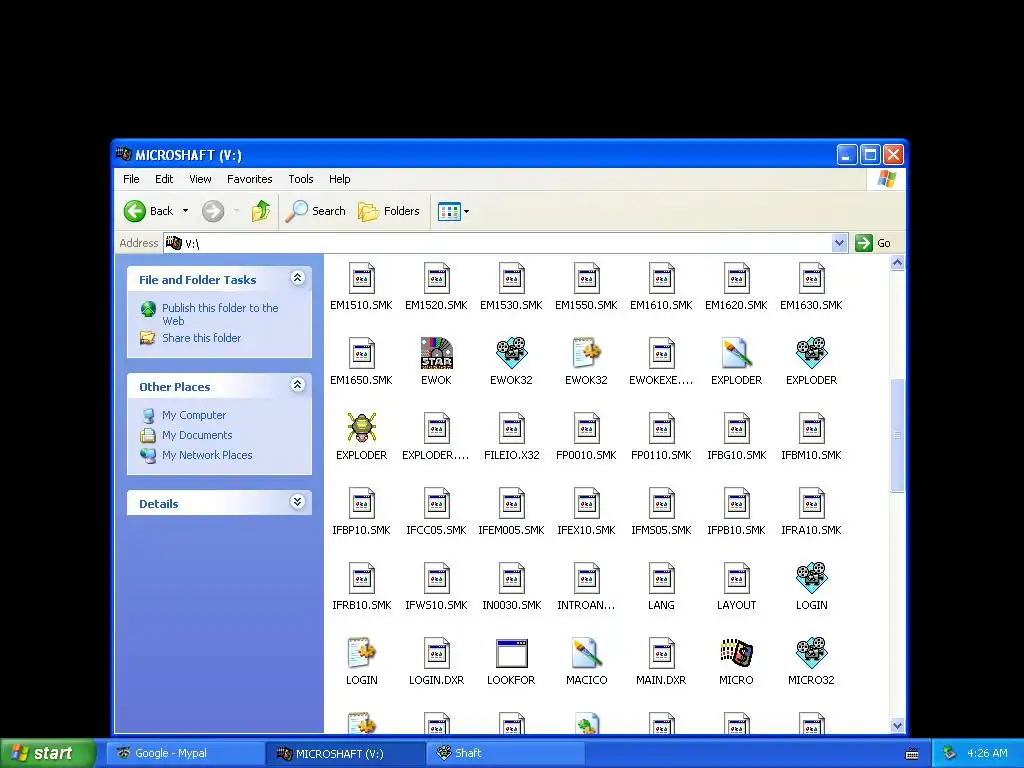Expand the Details panel
The height and width of the screenshot is (768, 1024).
297,502
